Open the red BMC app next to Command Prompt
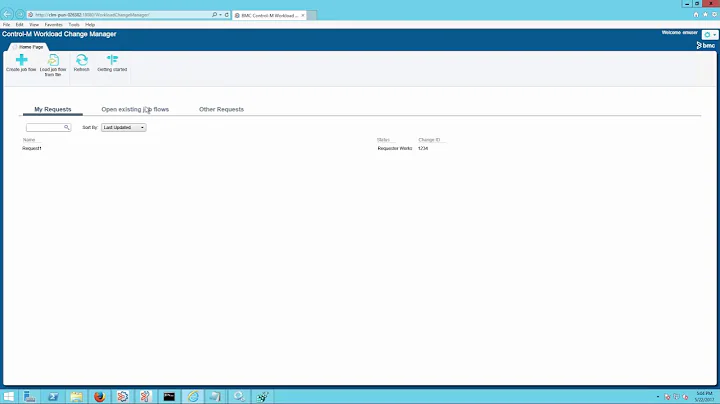720x404 pixels. click(x=146, y=397)
